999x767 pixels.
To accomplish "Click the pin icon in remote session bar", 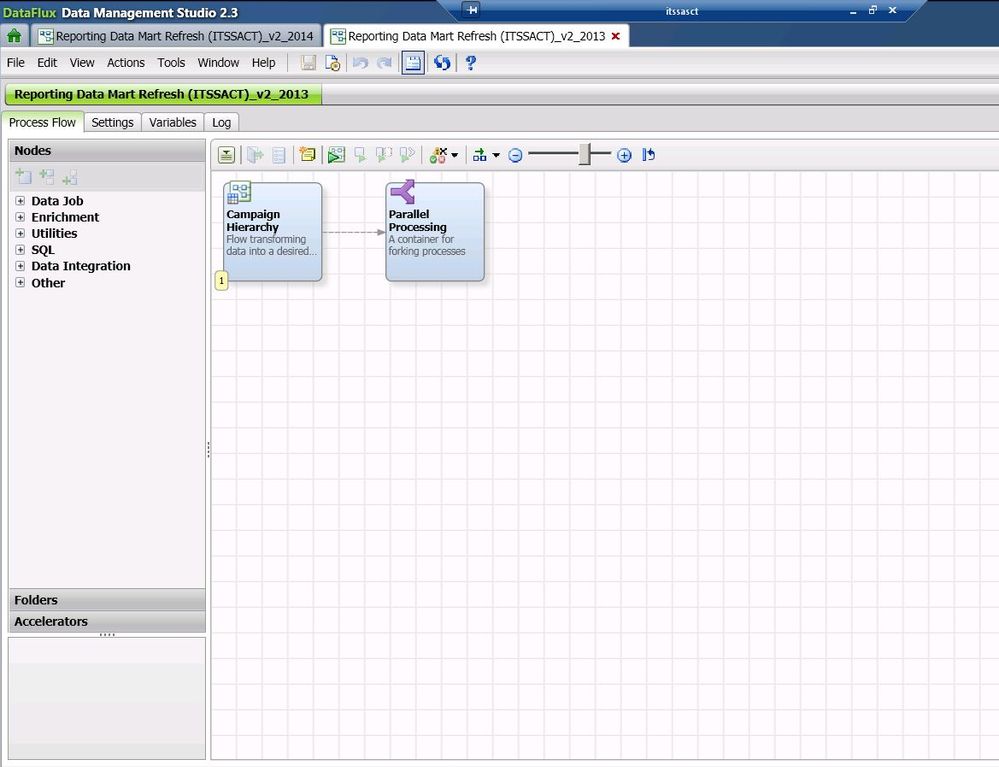I will click(471, 10).
